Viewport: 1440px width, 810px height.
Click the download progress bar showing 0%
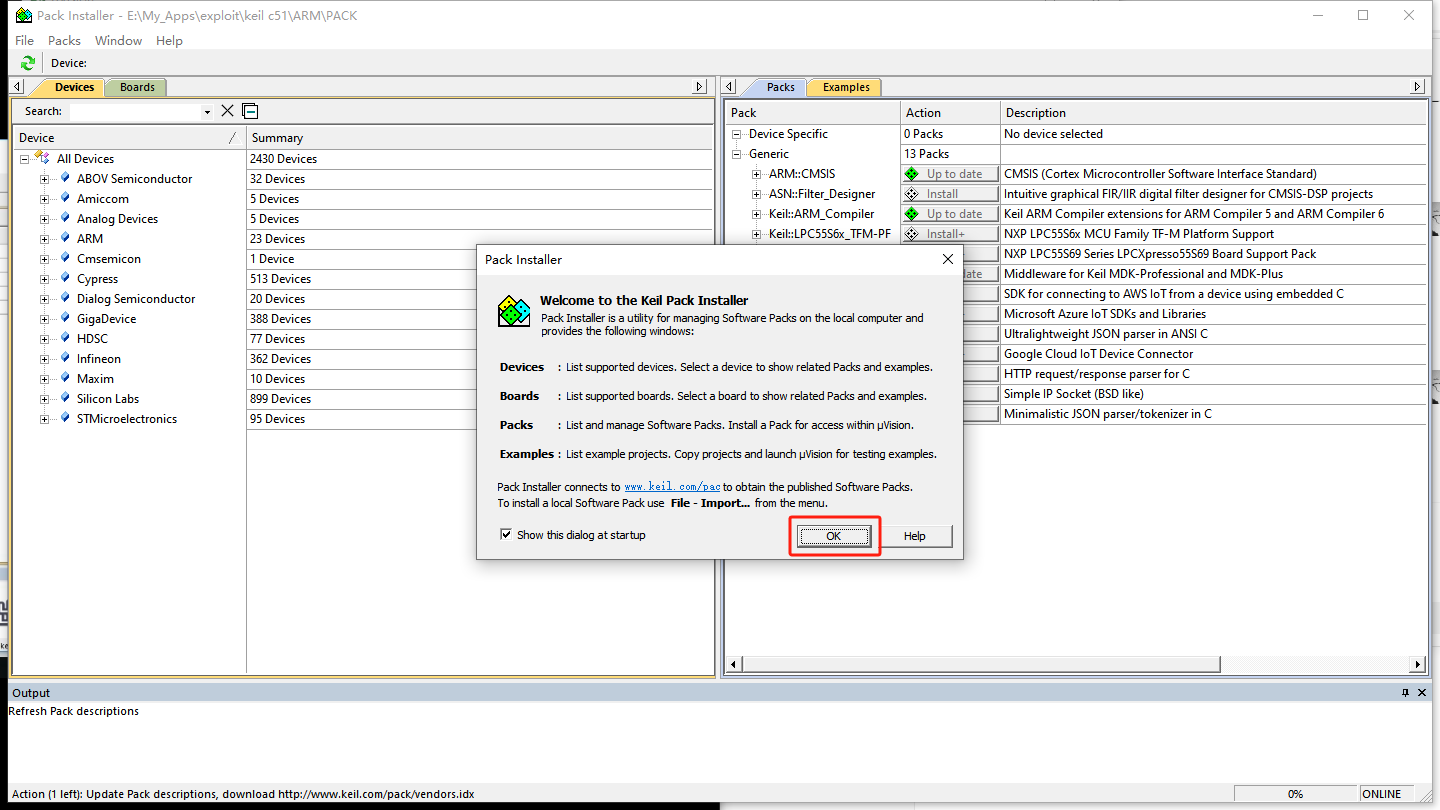coord(1295,794)
